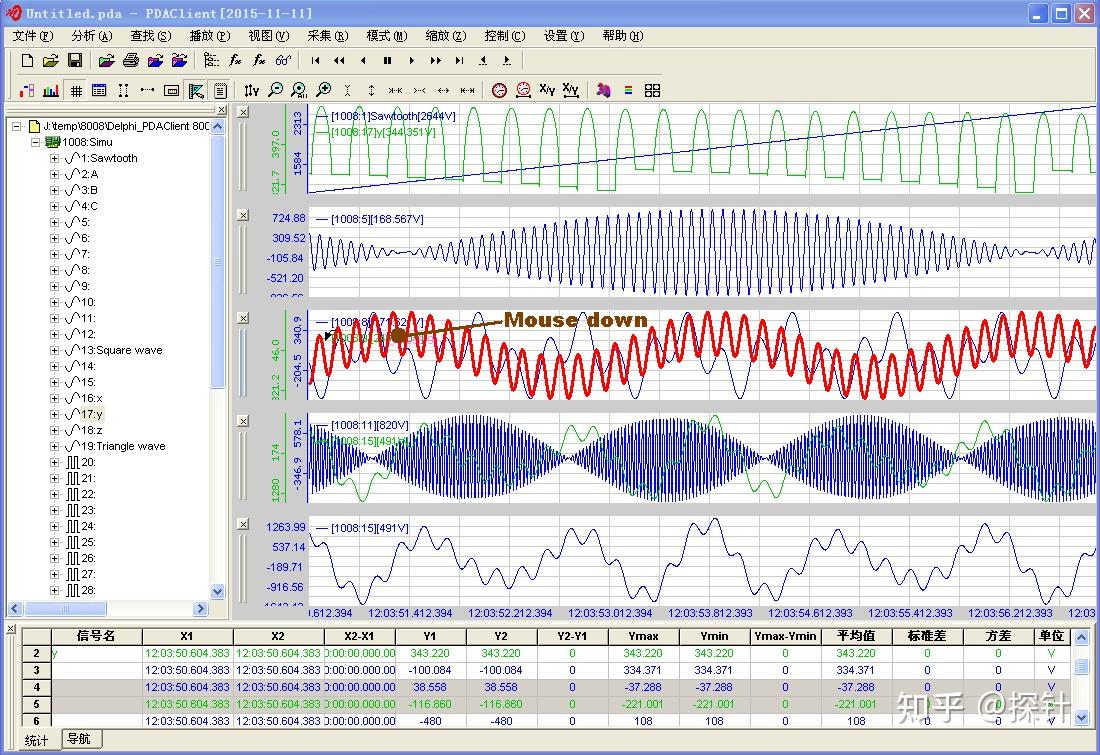Collapse the 1008:Simu tree node
Screen dimensions: 1100x755
[35, 142]
